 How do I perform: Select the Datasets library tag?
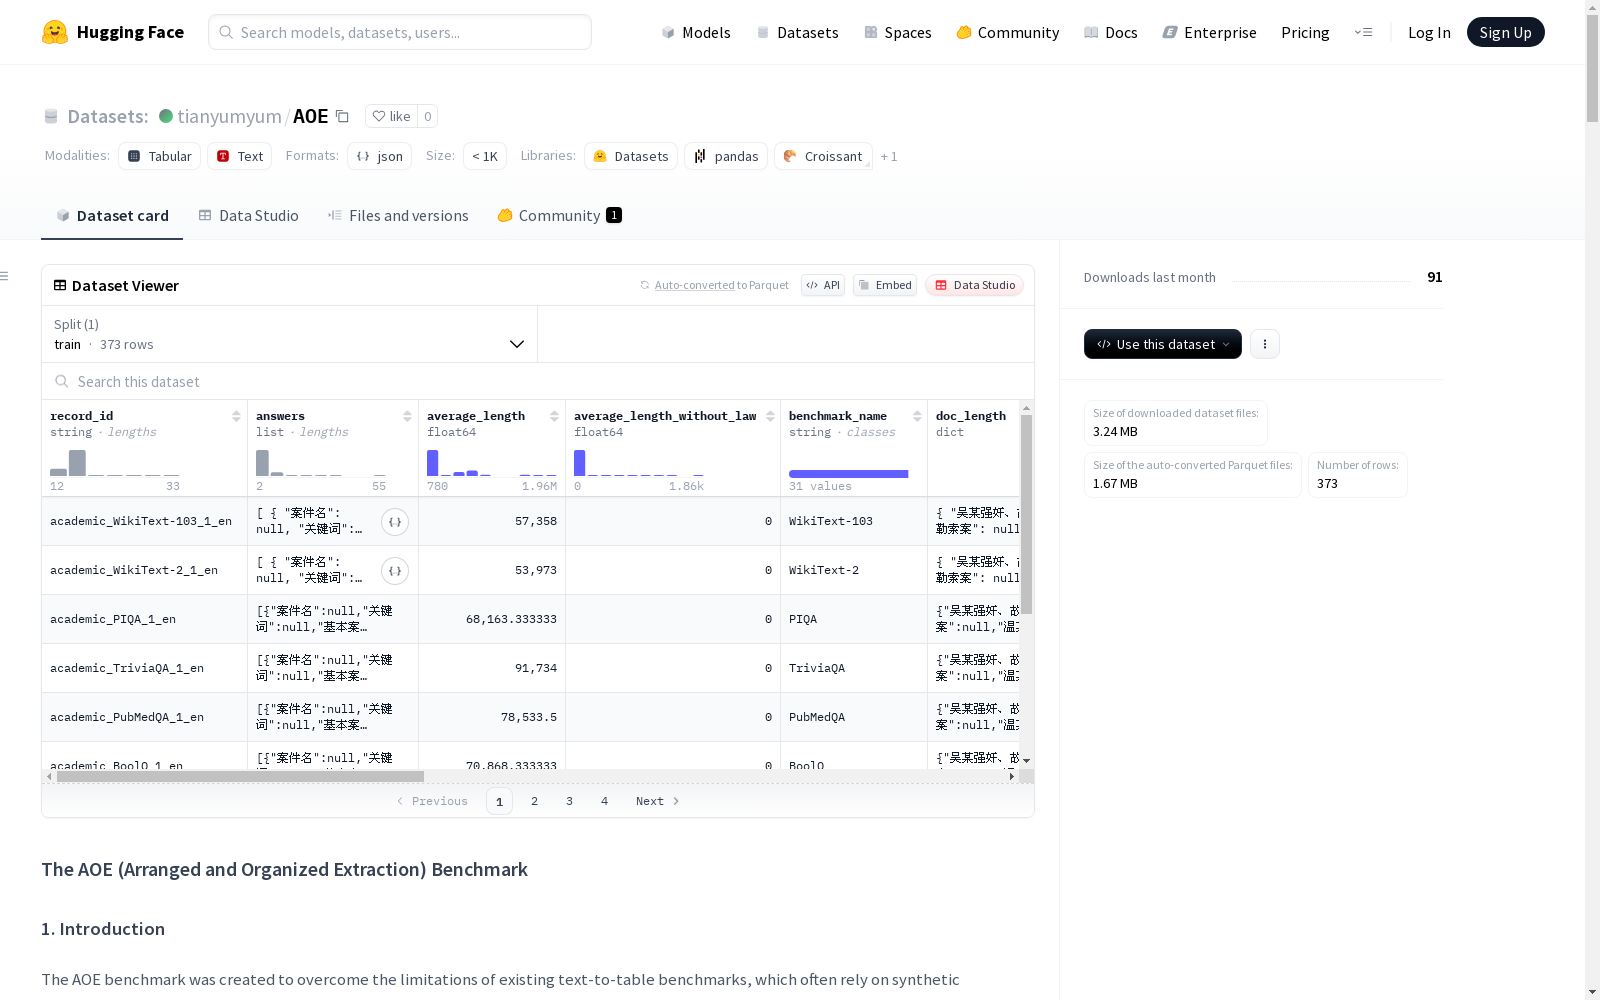[x=631, y=156]
